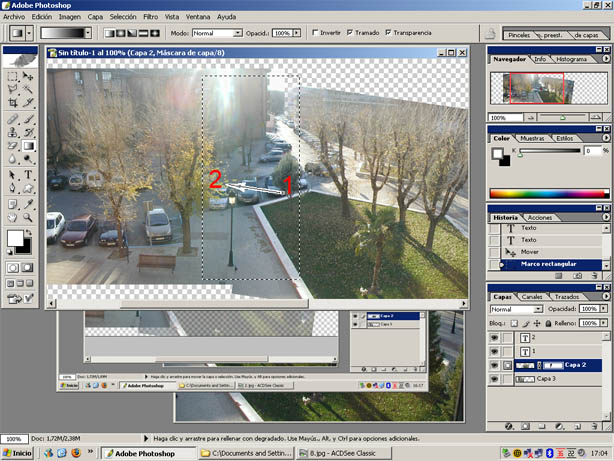Screen dimensions: 614x461
Task: Click the Jump to ImageReady icon
Action: pyautogui.click(x=15, y=299)
